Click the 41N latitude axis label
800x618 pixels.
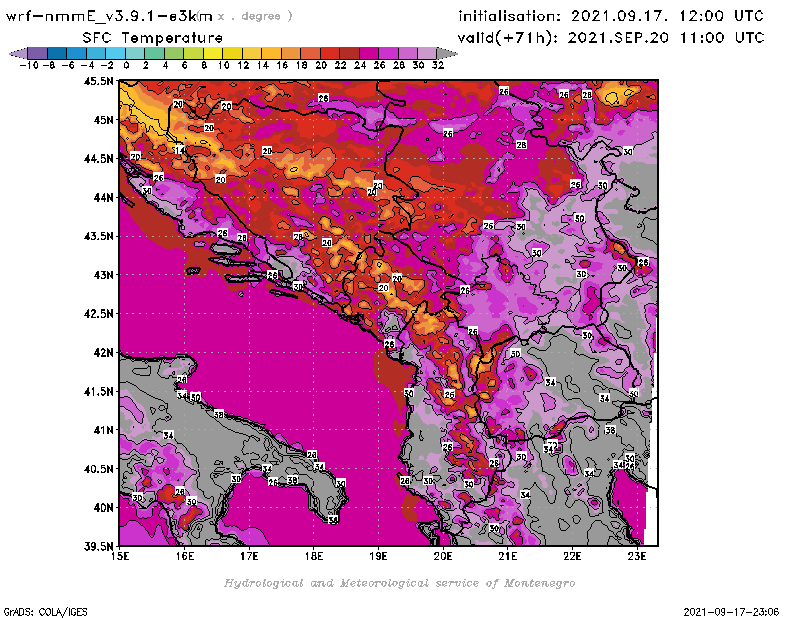[x=103, y=430]
